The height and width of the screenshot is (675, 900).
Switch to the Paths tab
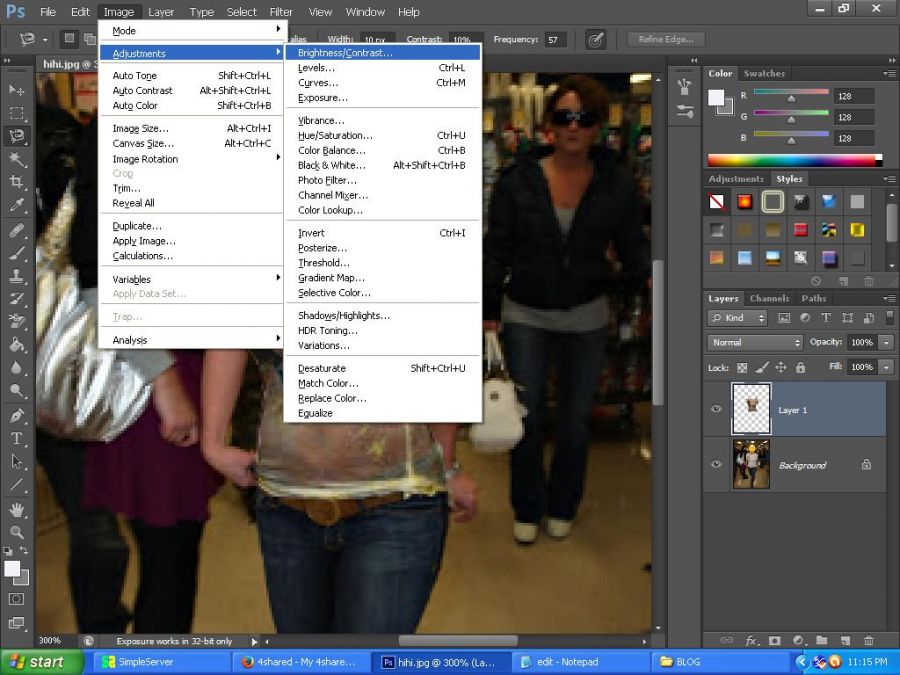pyautogui.click(x=813, y=298)
